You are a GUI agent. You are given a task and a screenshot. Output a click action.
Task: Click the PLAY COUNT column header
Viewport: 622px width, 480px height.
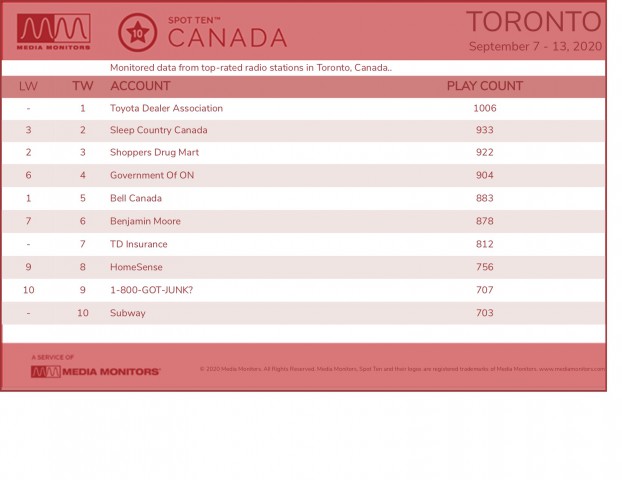[485, 86]
